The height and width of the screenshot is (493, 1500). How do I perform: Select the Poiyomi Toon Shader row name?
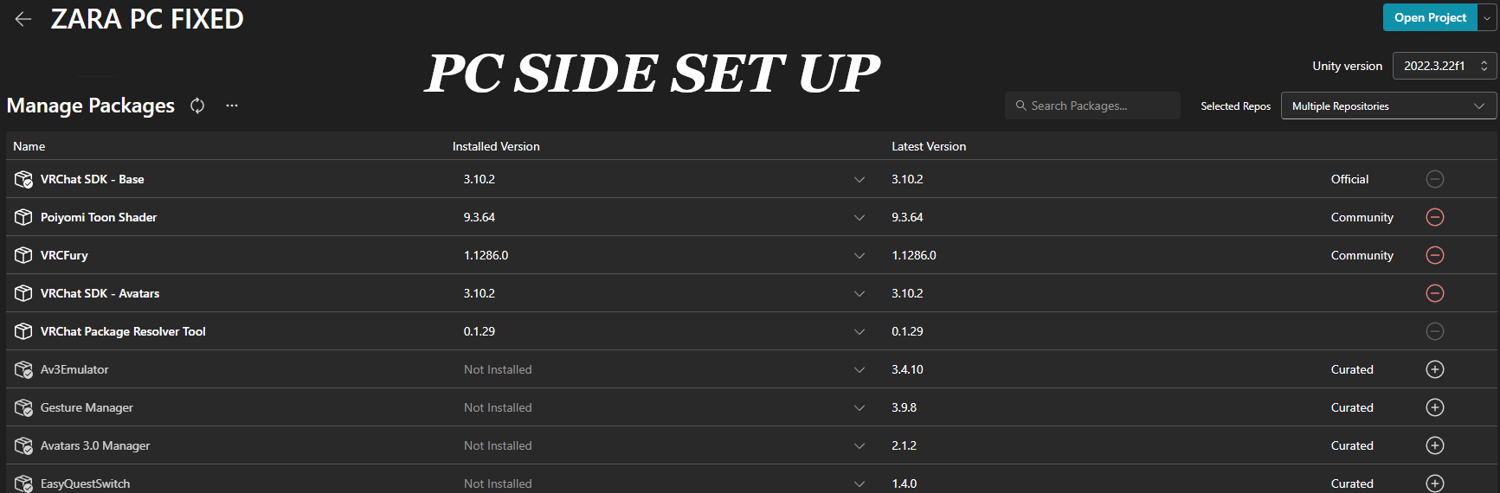[x=98, y=217]
